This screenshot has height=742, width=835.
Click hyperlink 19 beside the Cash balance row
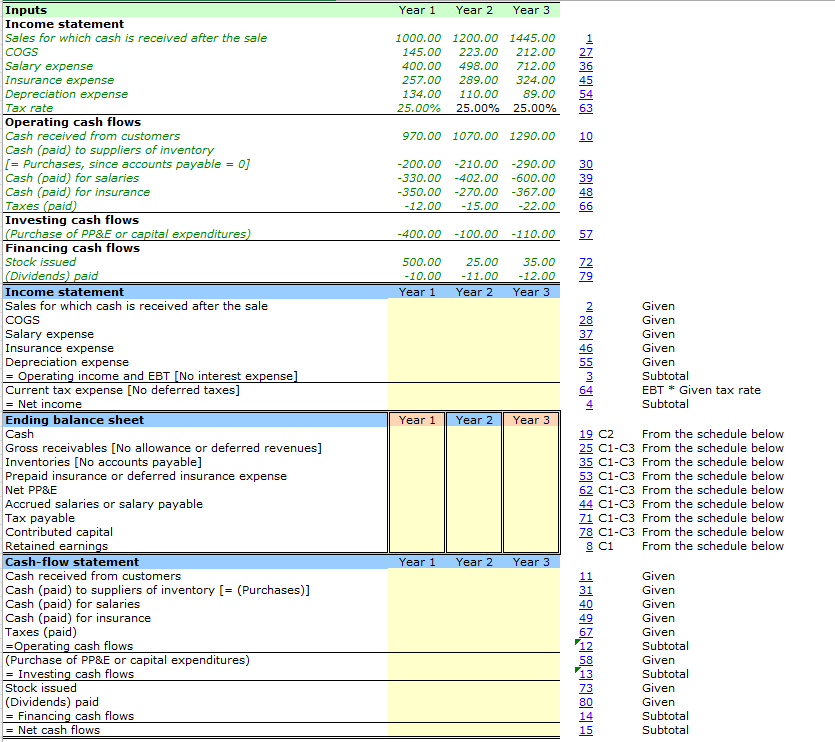[586, 434]
